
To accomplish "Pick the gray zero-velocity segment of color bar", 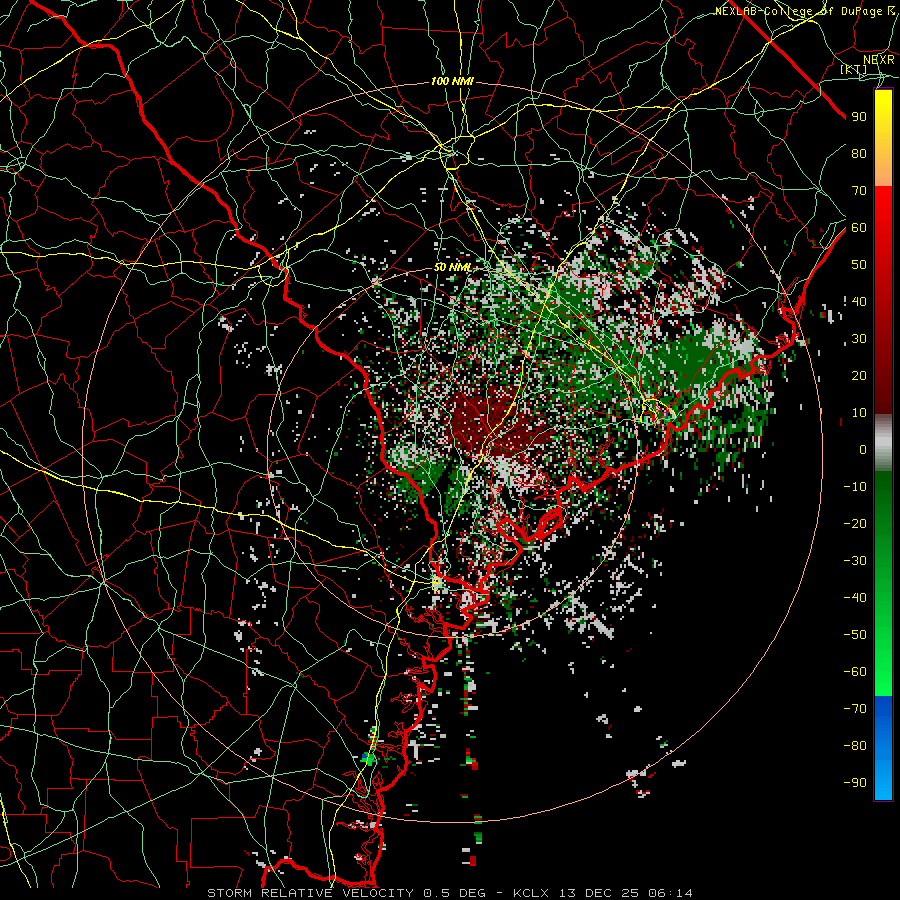I will [883, 443].
